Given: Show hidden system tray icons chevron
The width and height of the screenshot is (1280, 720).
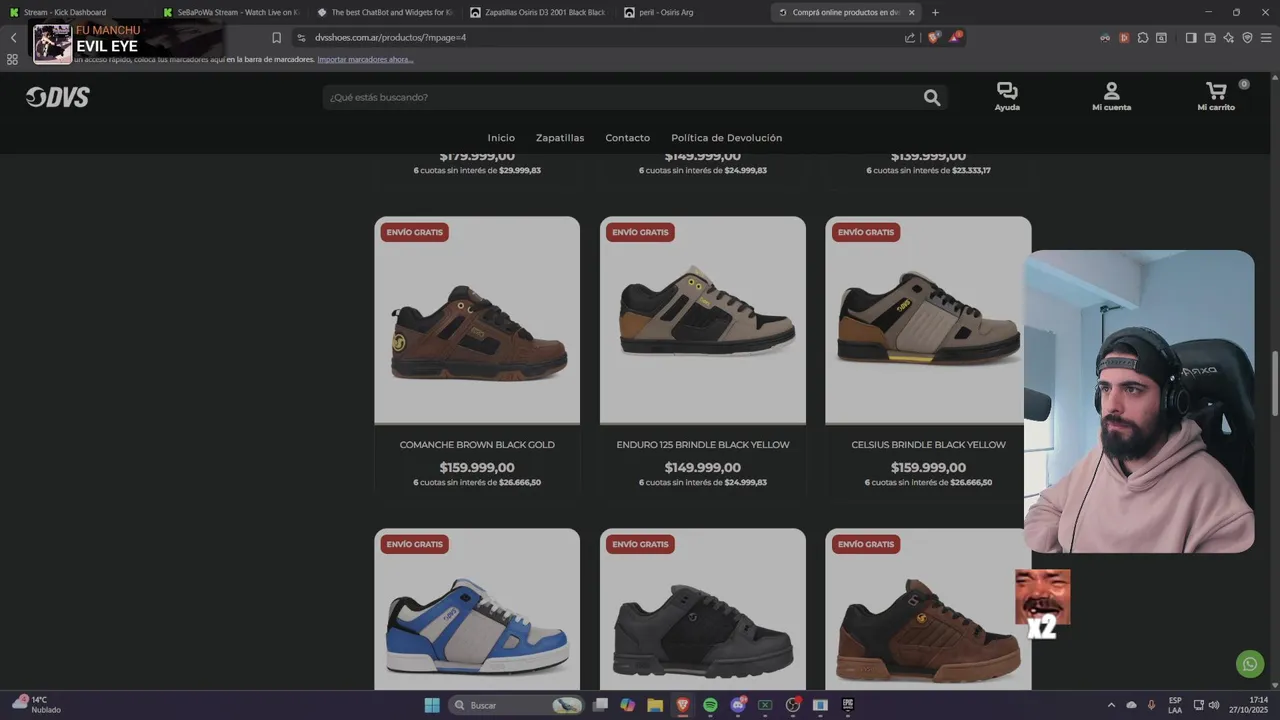Looking at the screenshot, I should [x=1111, y=705].
